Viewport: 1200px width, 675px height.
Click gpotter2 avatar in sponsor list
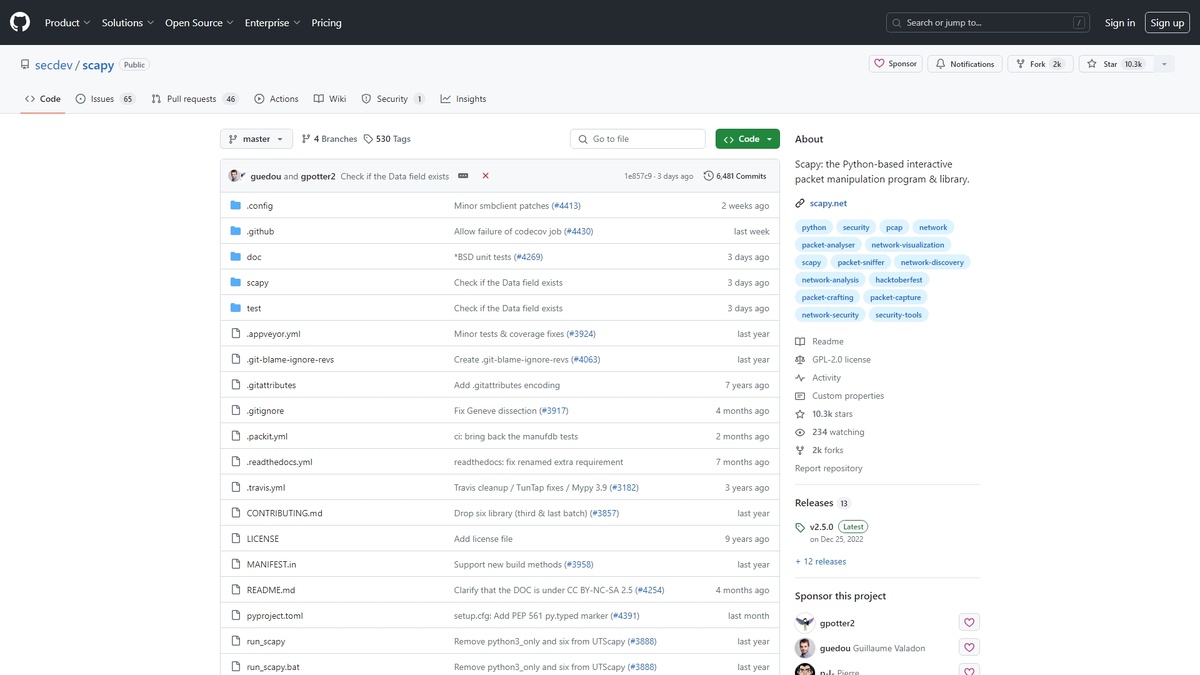(x=805, y=622)
